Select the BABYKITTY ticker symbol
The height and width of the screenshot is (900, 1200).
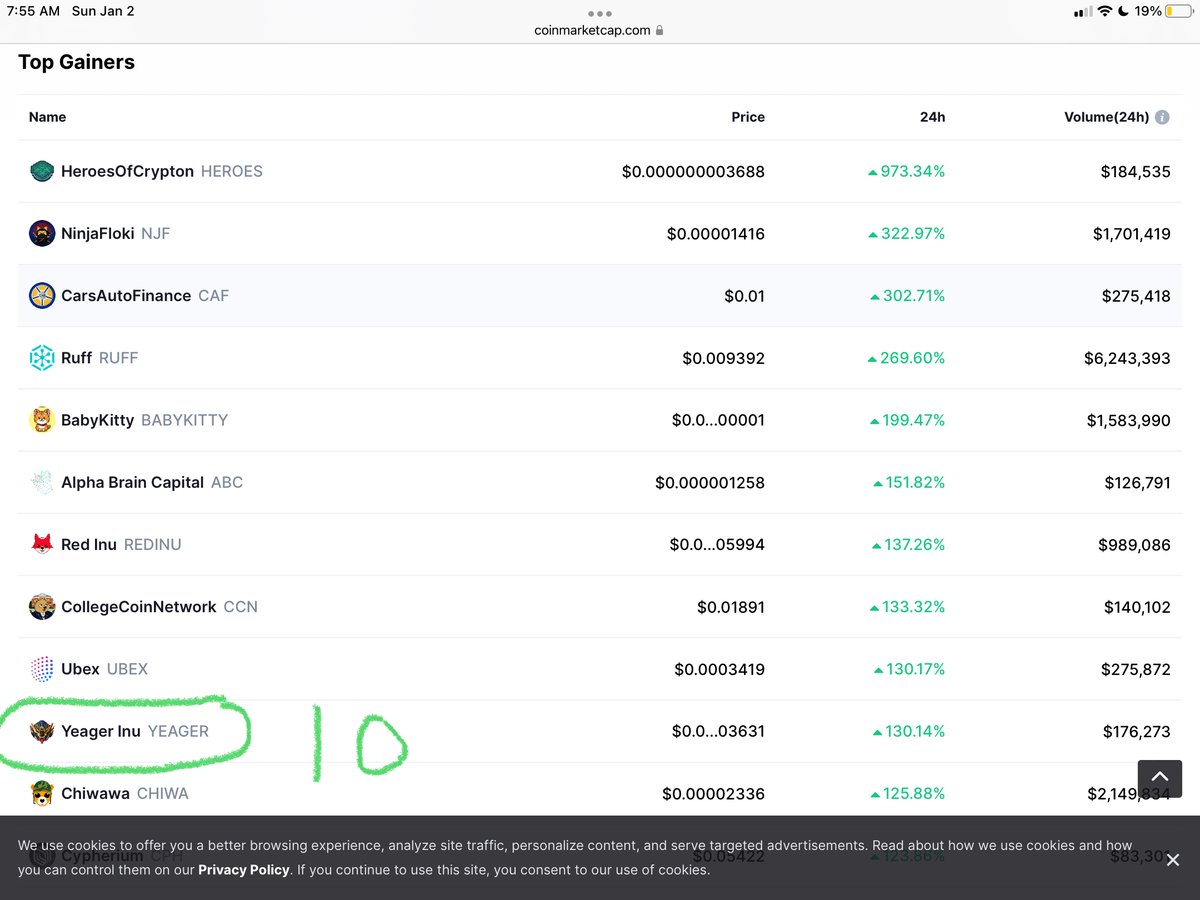coord(184,420)
